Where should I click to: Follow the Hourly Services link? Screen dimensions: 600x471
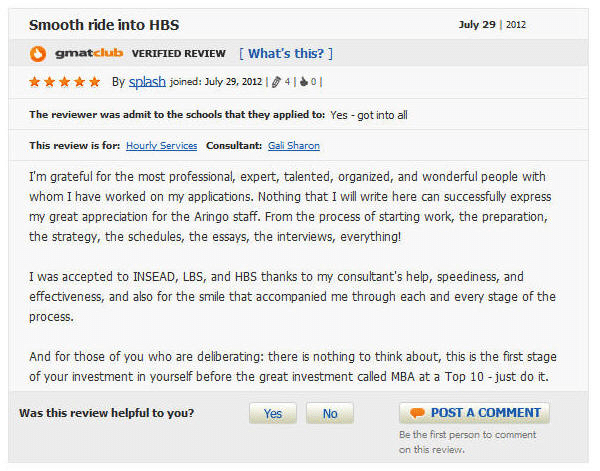pos(161,146)
